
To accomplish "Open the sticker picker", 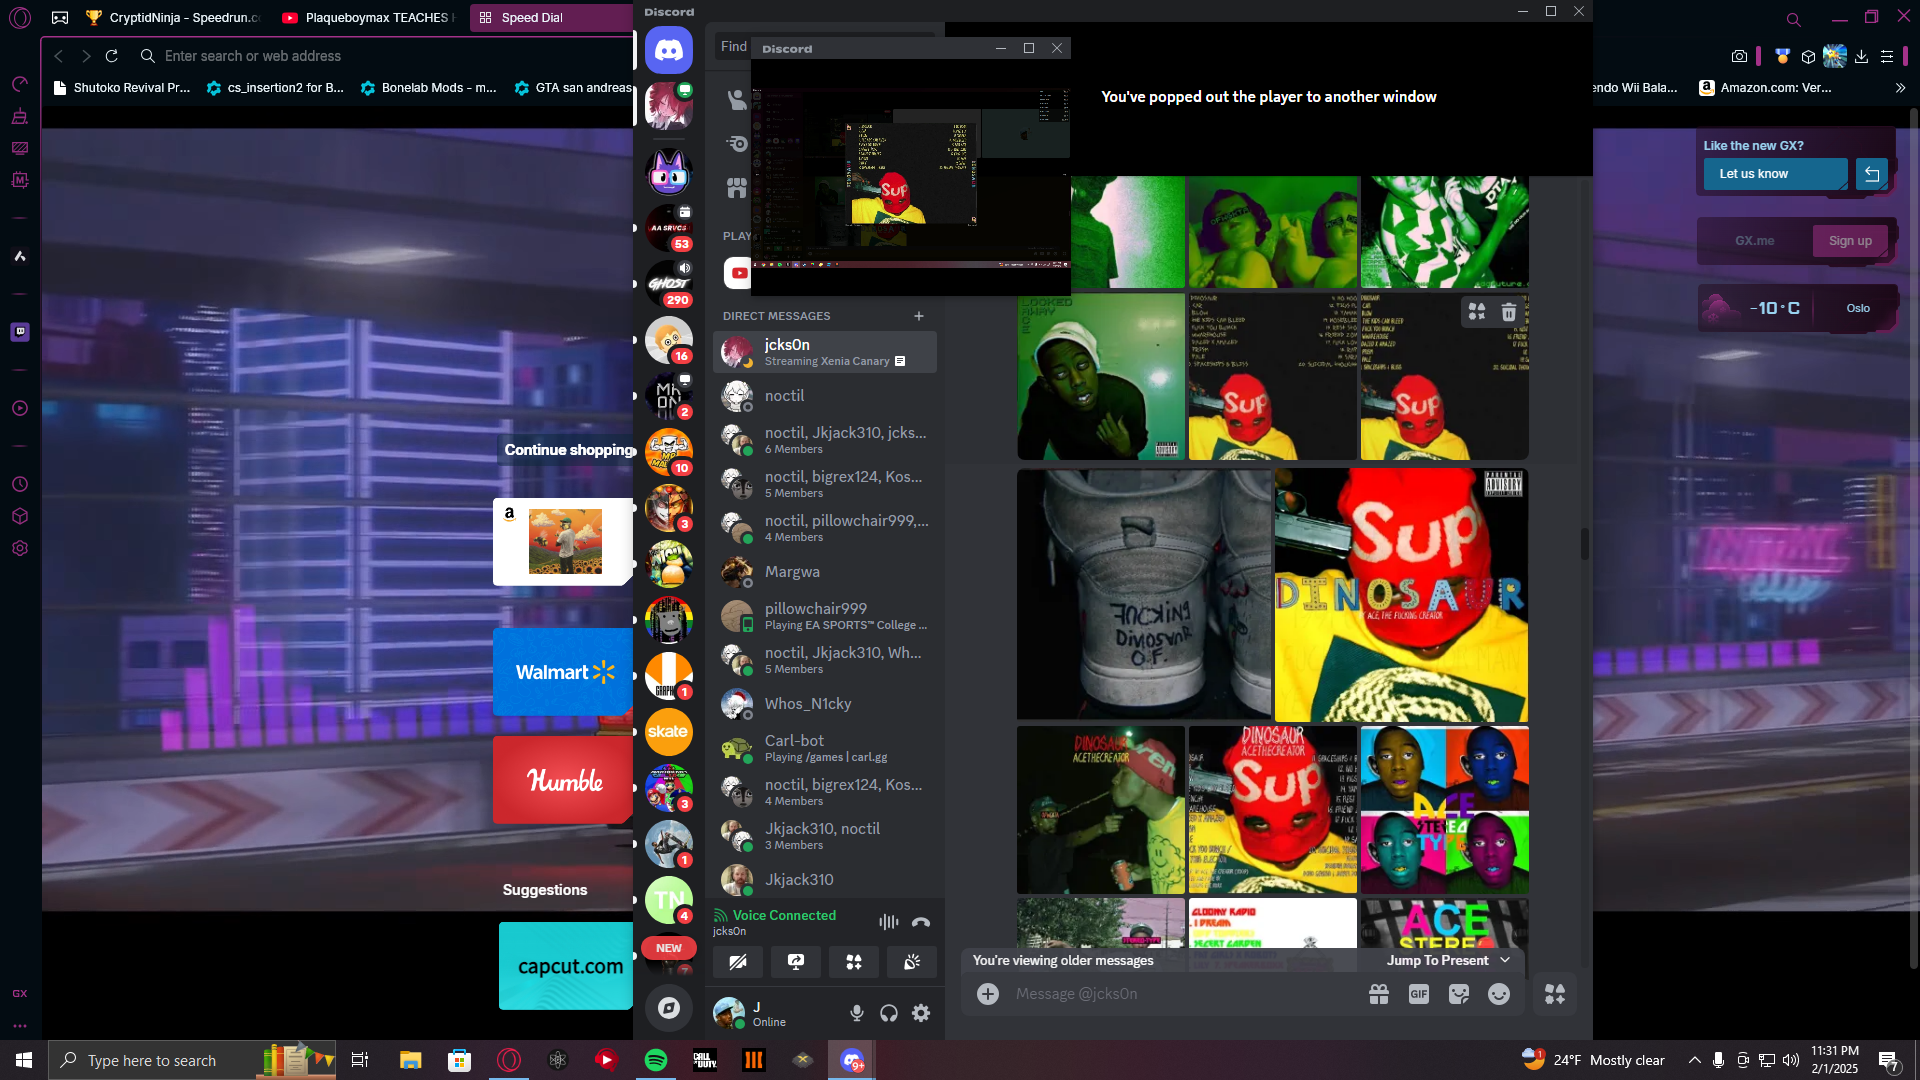I will (x=1458, y=994).
